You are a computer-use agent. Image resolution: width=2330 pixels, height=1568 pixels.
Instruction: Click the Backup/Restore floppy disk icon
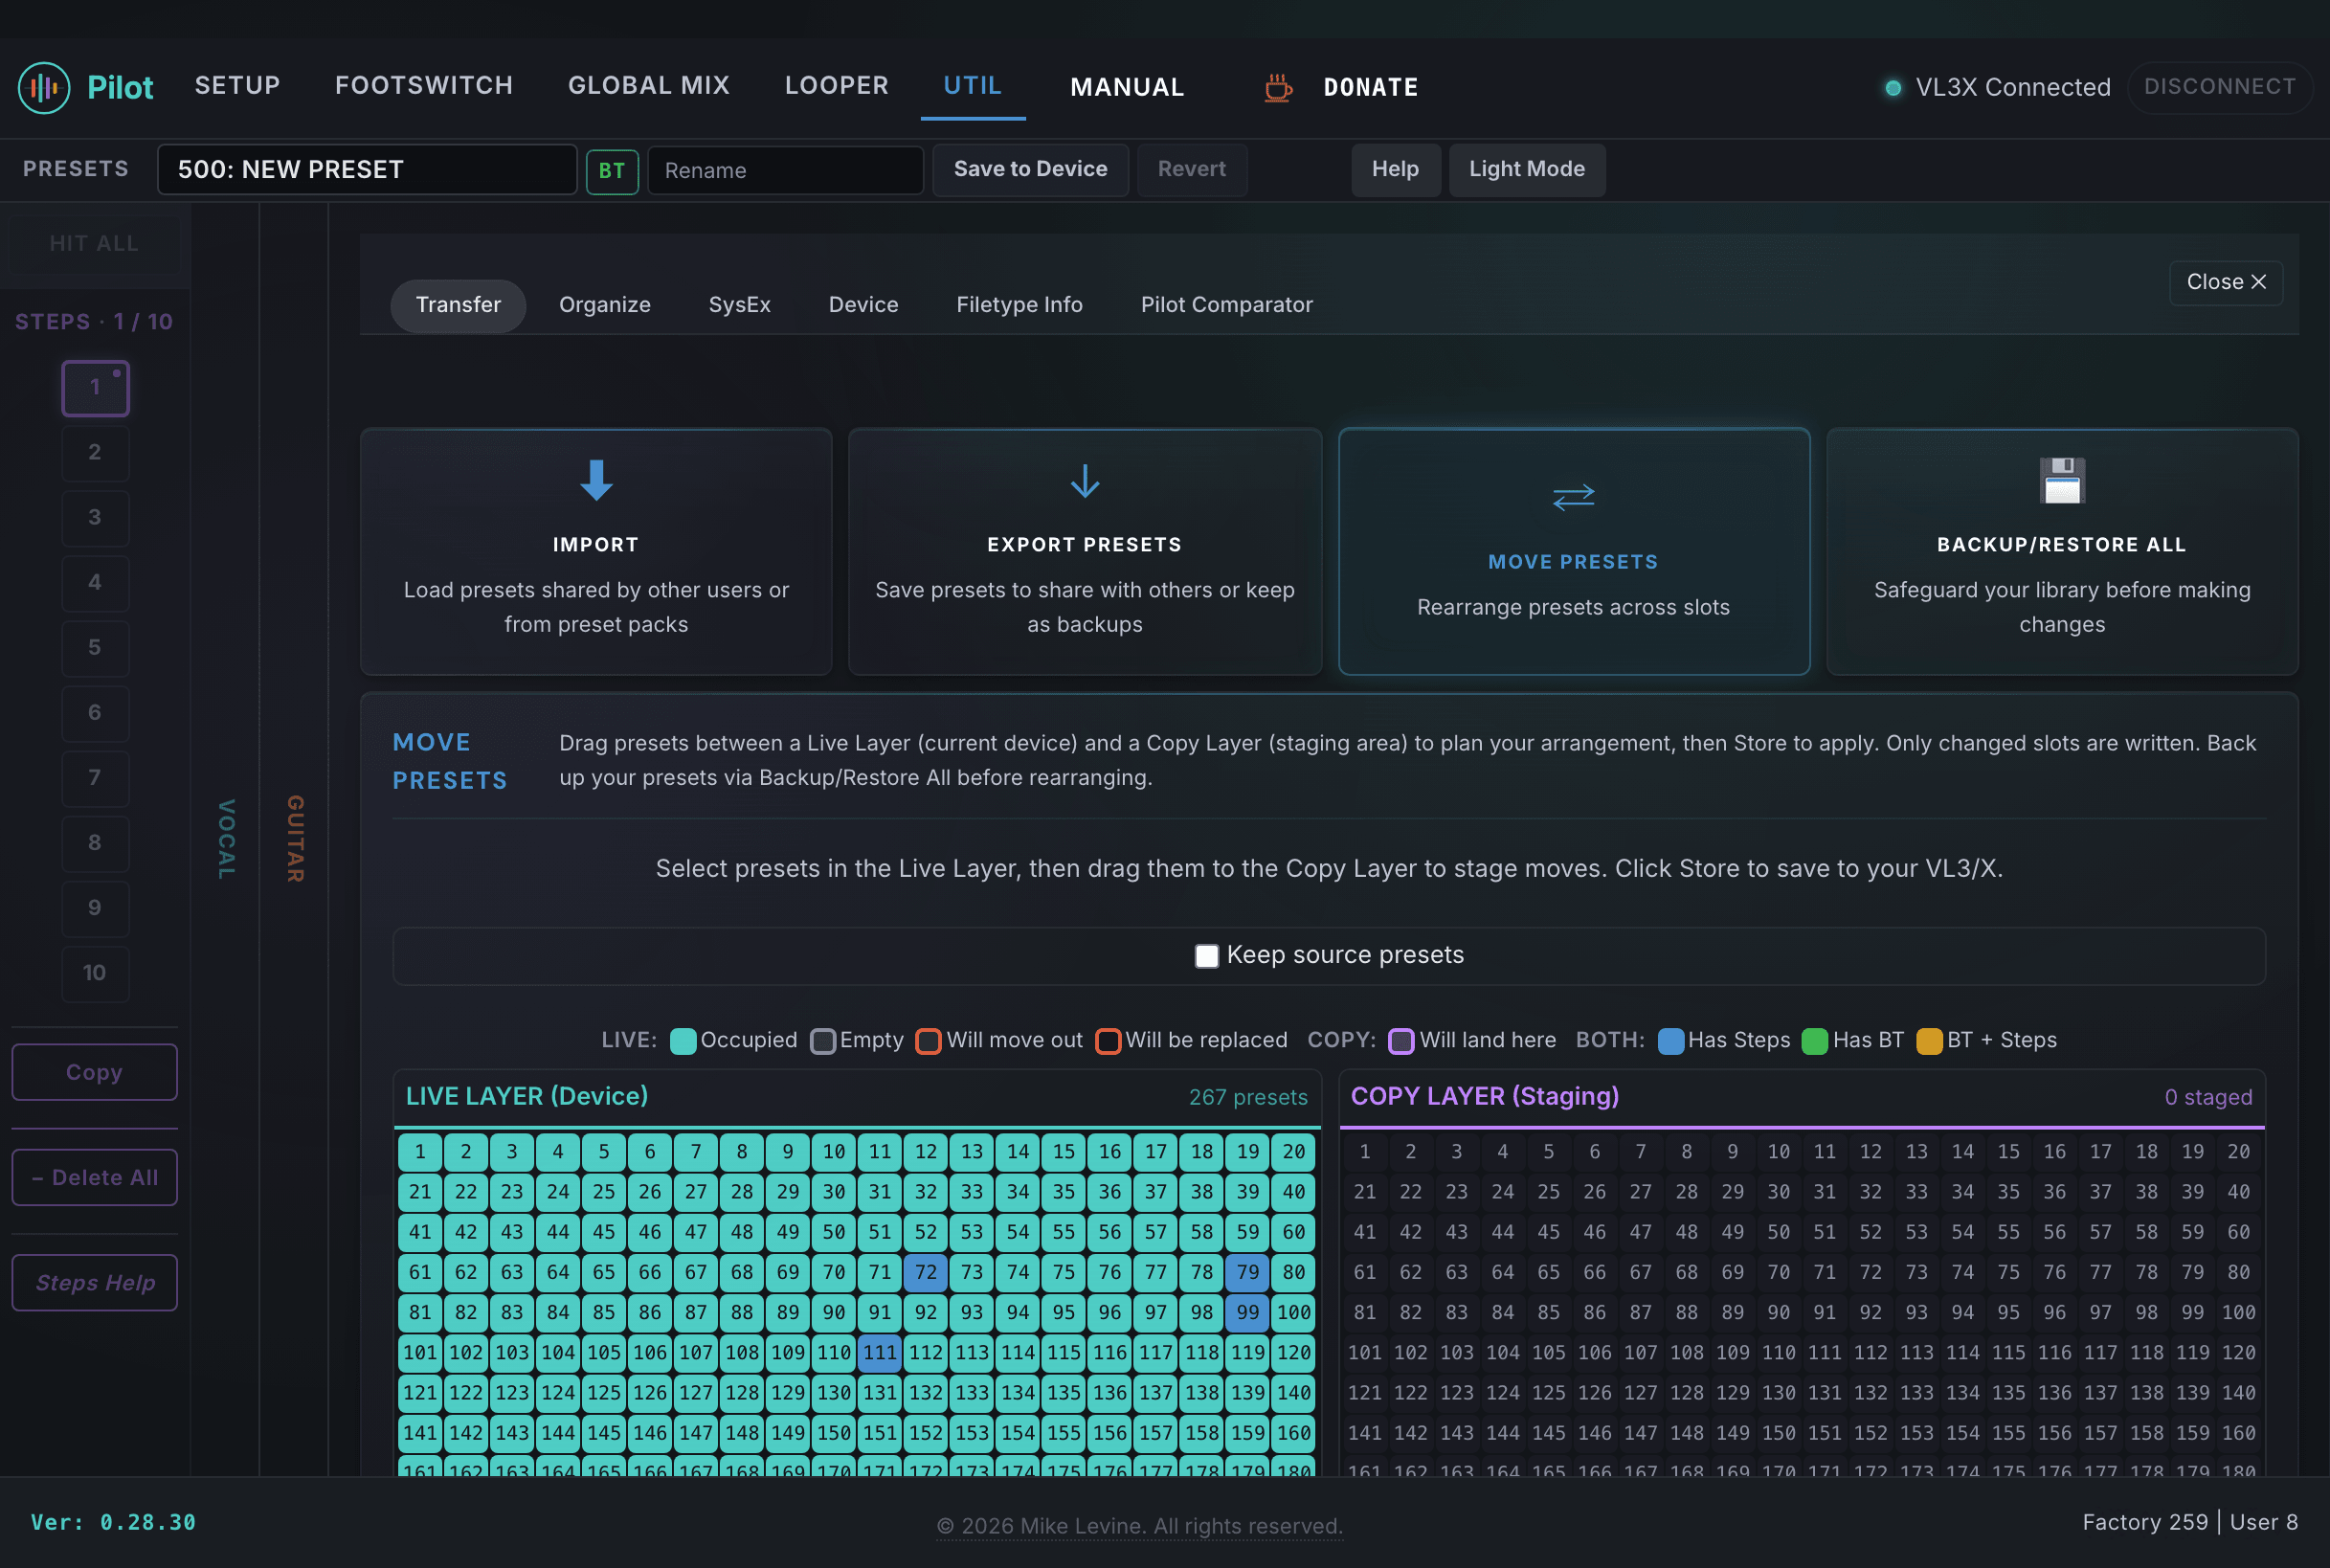2061,480
